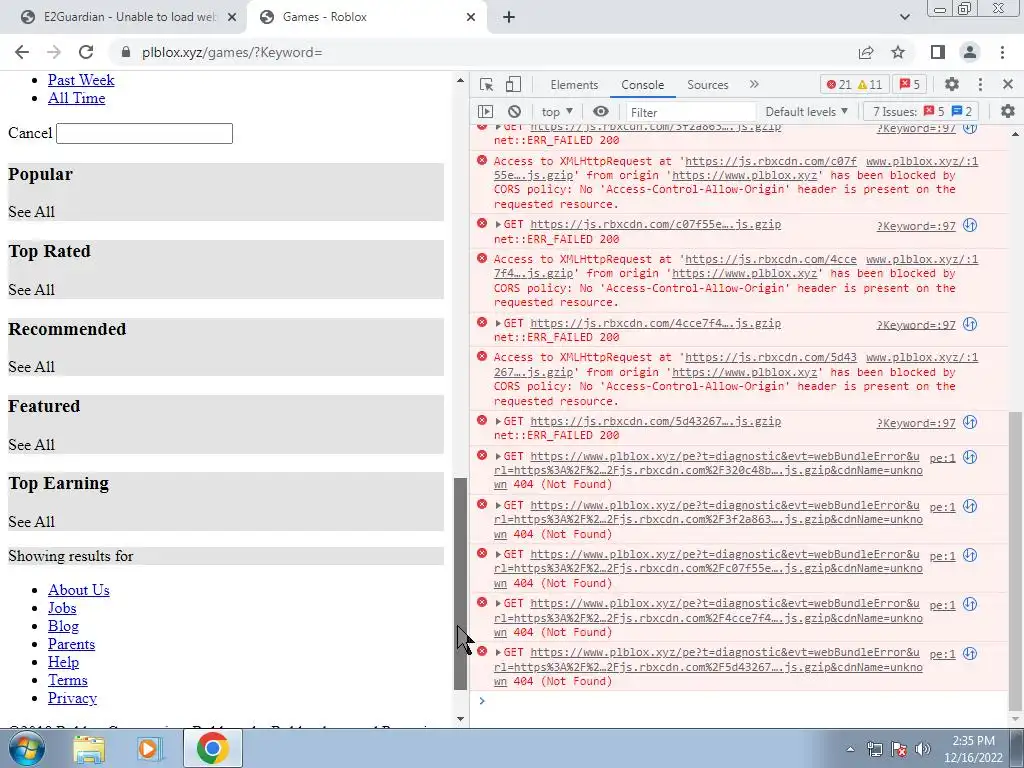Close the DevTools panel
Screen dimensions: 1024x768
[1007, 84]
